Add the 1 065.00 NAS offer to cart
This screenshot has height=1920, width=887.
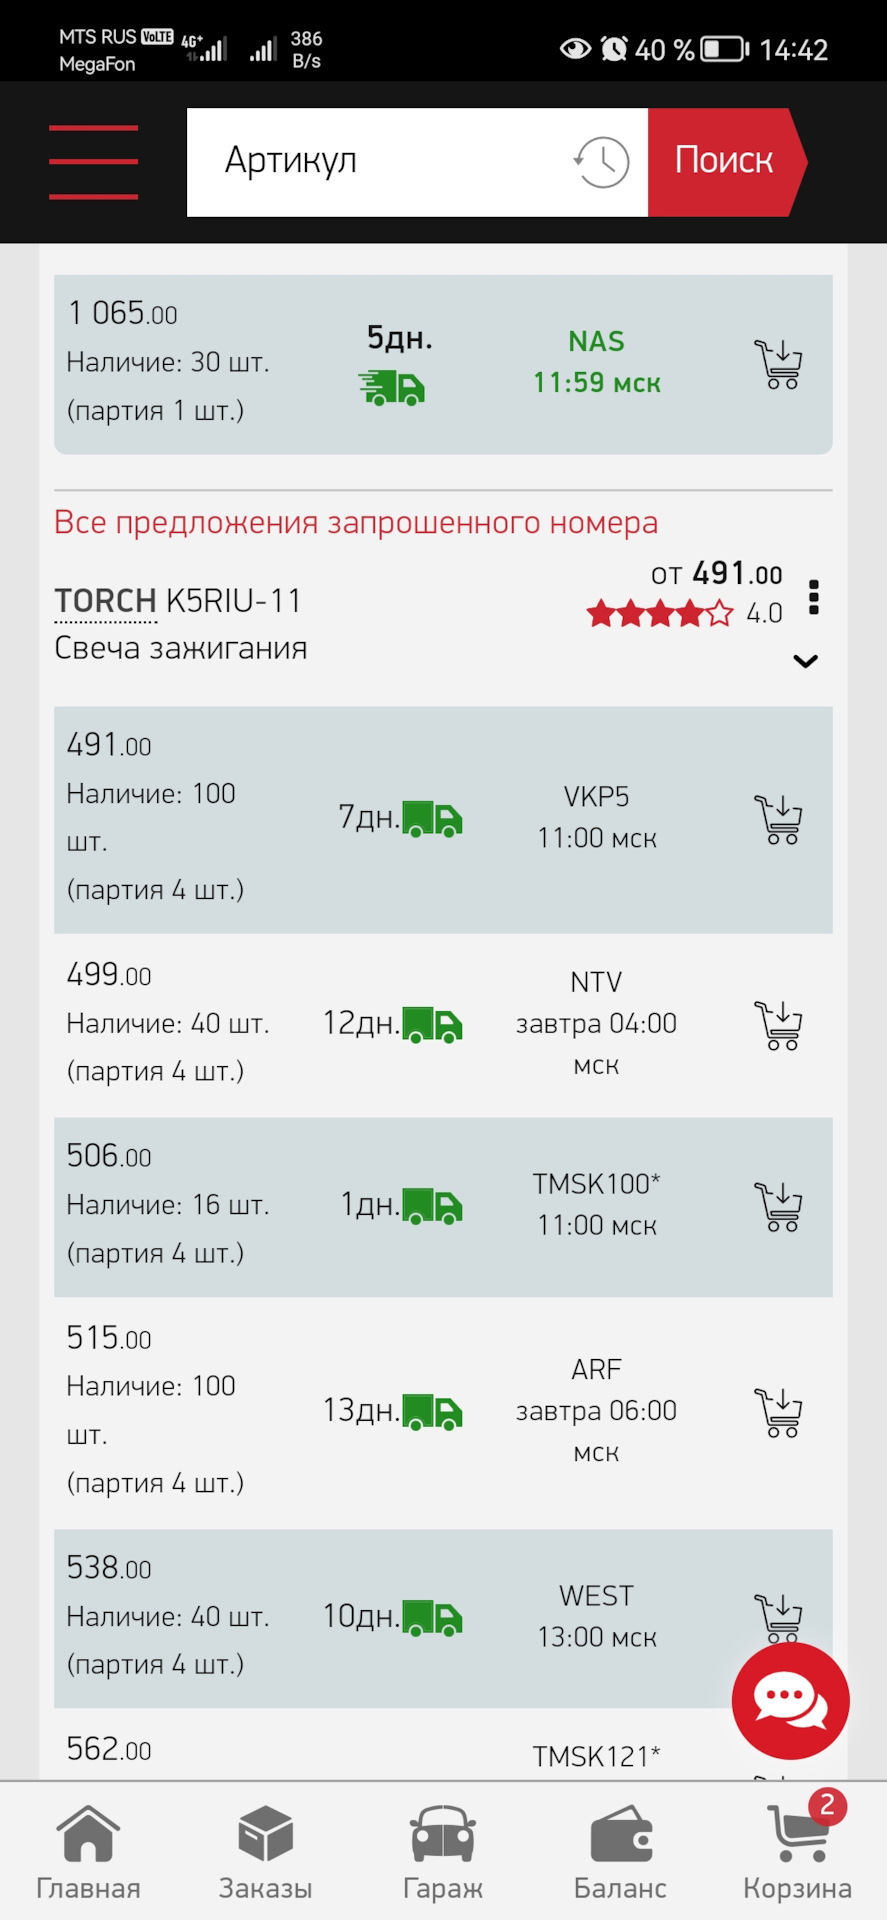[779, 364]
